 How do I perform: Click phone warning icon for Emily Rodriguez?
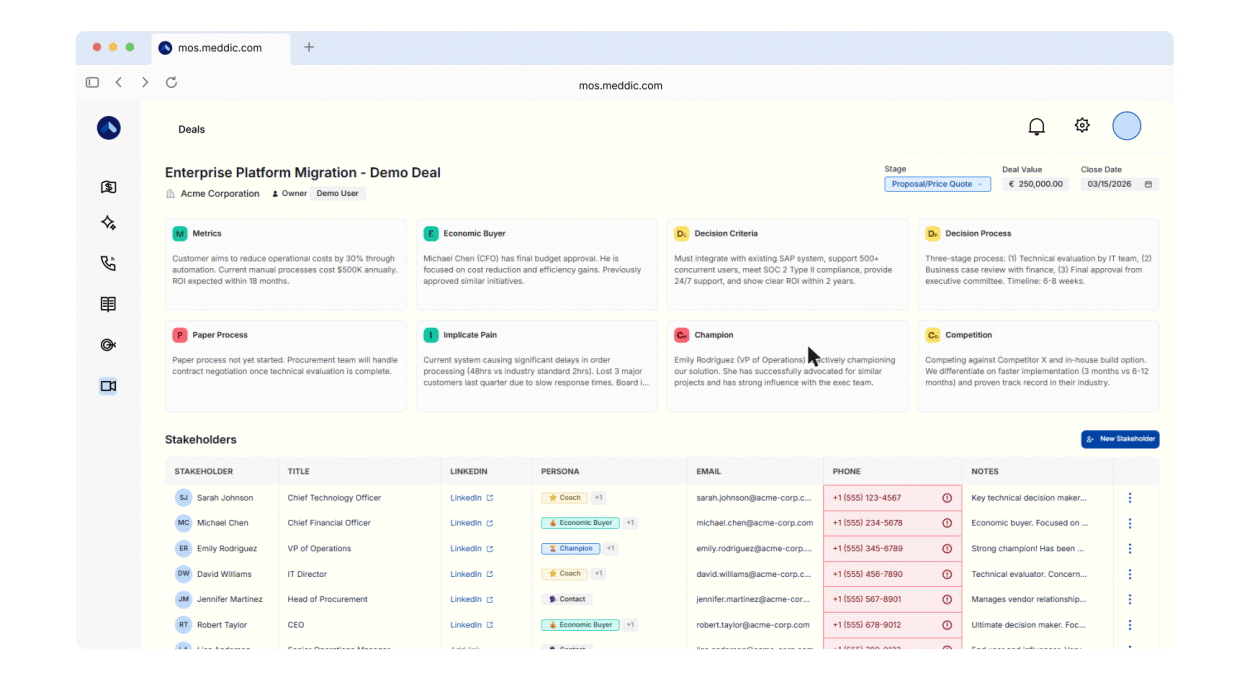coord(947,548)
